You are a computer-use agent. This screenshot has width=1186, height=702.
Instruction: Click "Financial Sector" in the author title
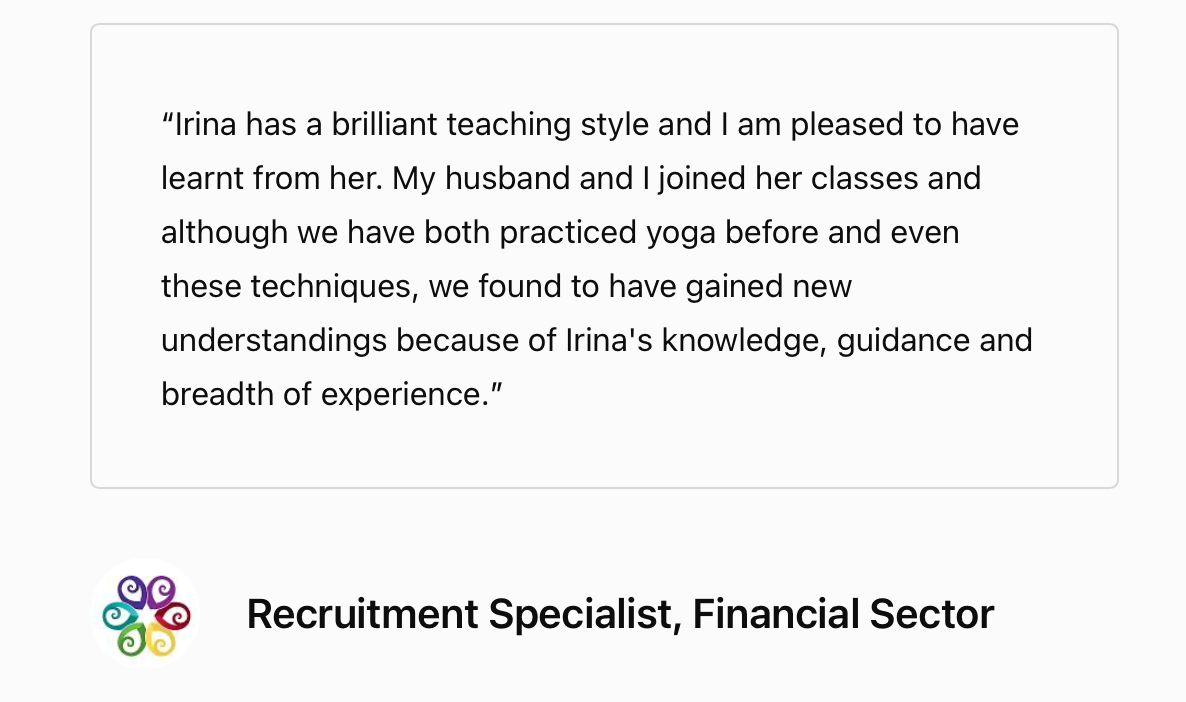point(843,613)
